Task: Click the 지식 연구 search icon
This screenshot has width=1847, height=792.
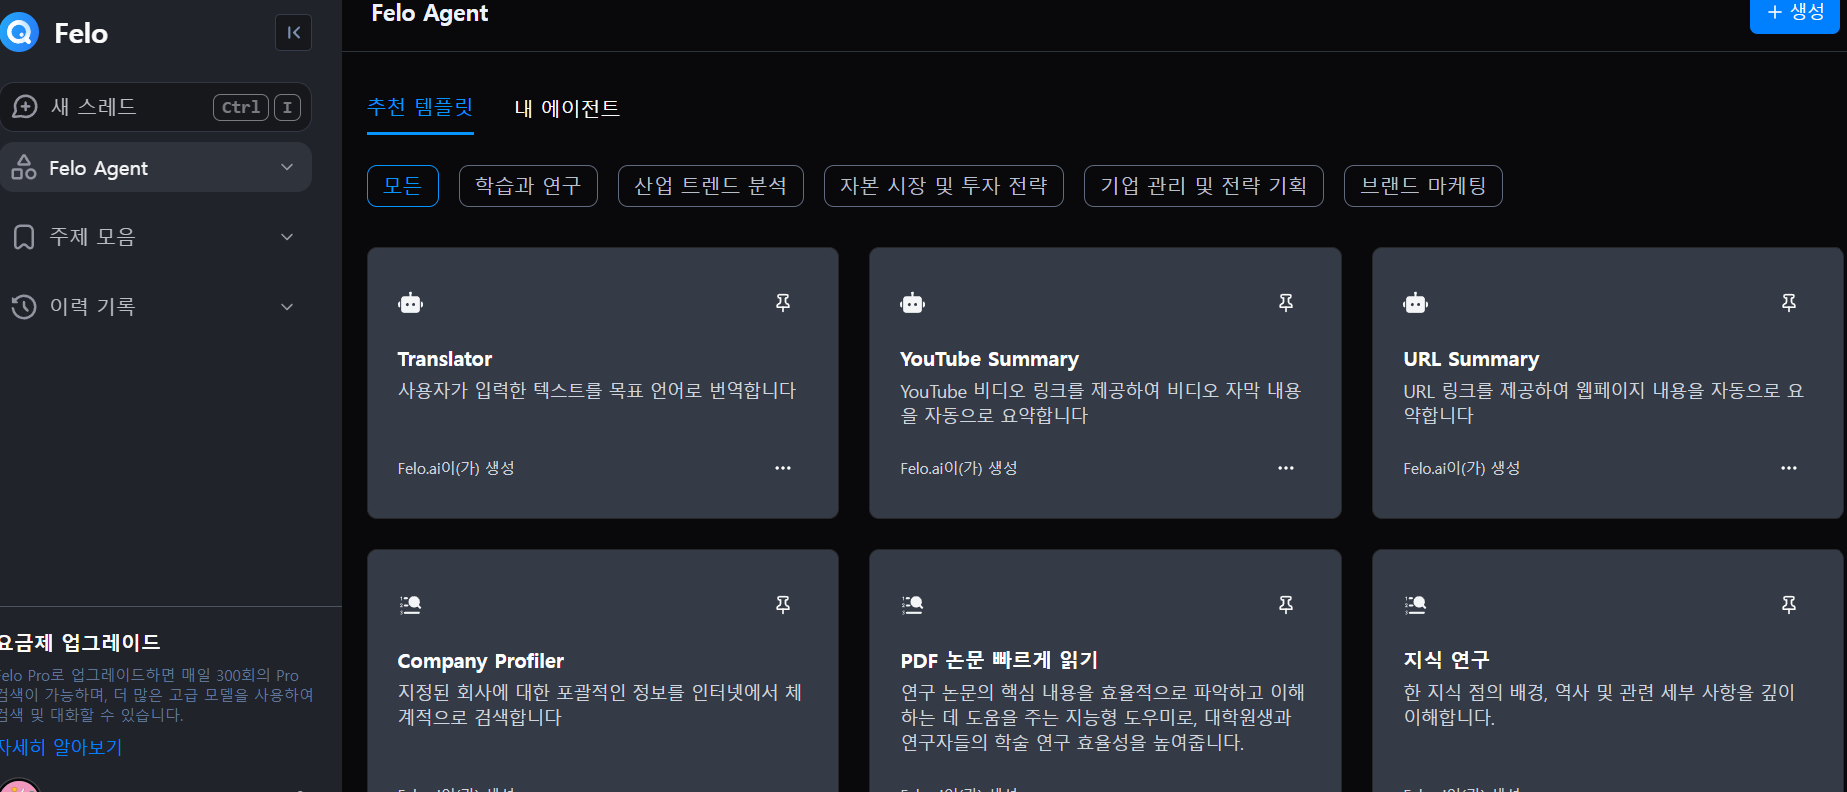Action: [1415, 604]
